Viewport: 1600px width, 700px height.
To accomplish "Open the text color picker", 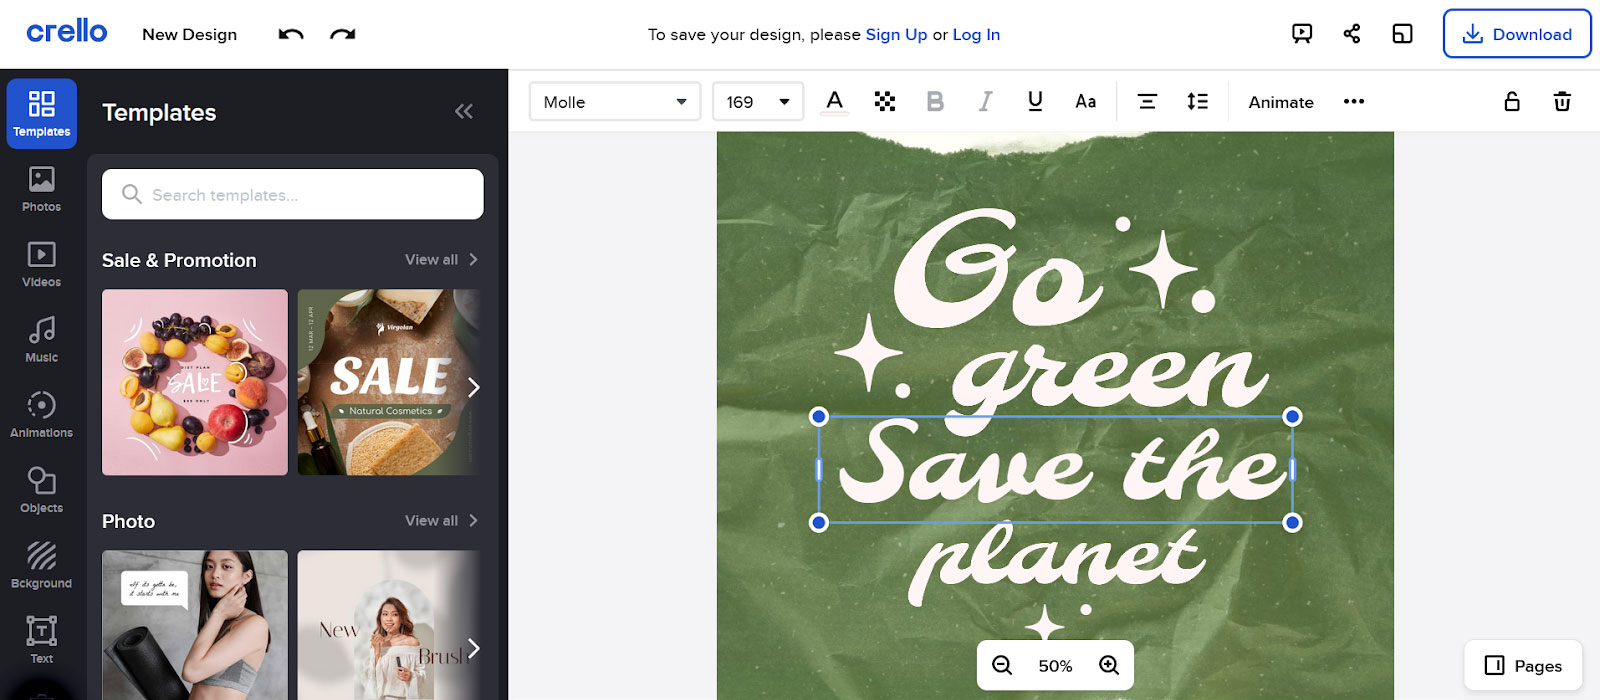I will pos(835,101).
